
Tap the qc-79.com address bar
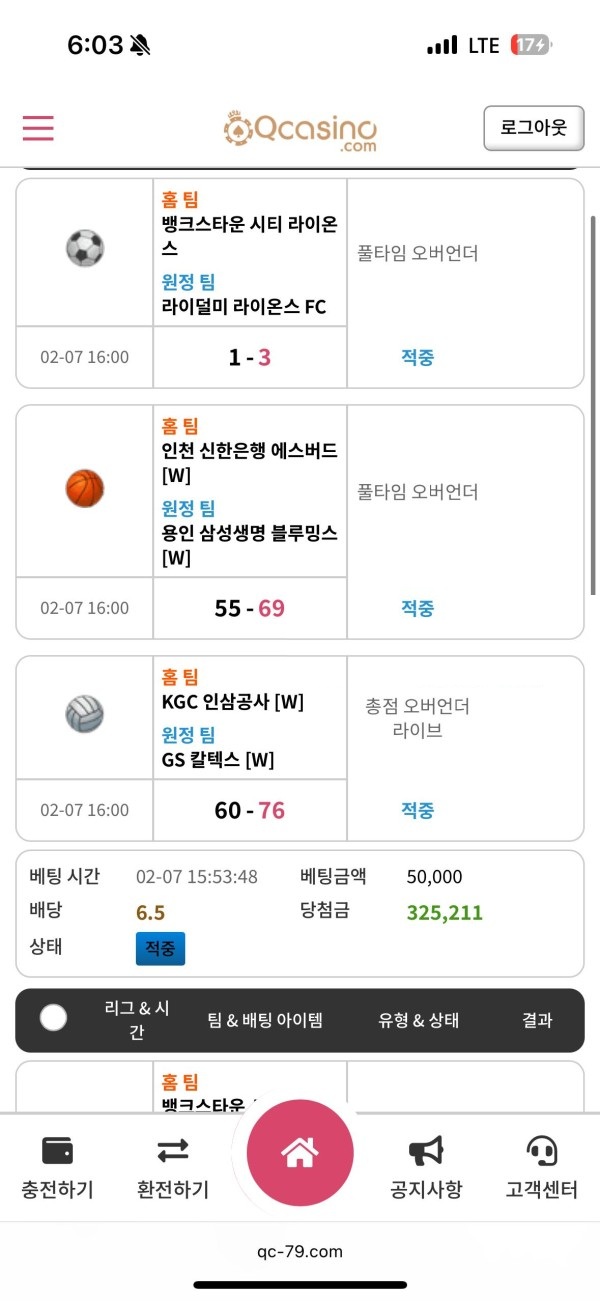click(x=300, y=1251)
